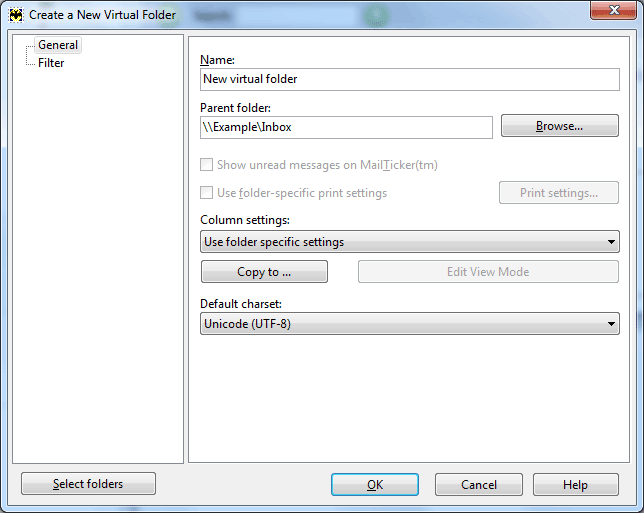Screen dimensions: 644x513
Task: Click into the Name text field
Action: point(409,79)
